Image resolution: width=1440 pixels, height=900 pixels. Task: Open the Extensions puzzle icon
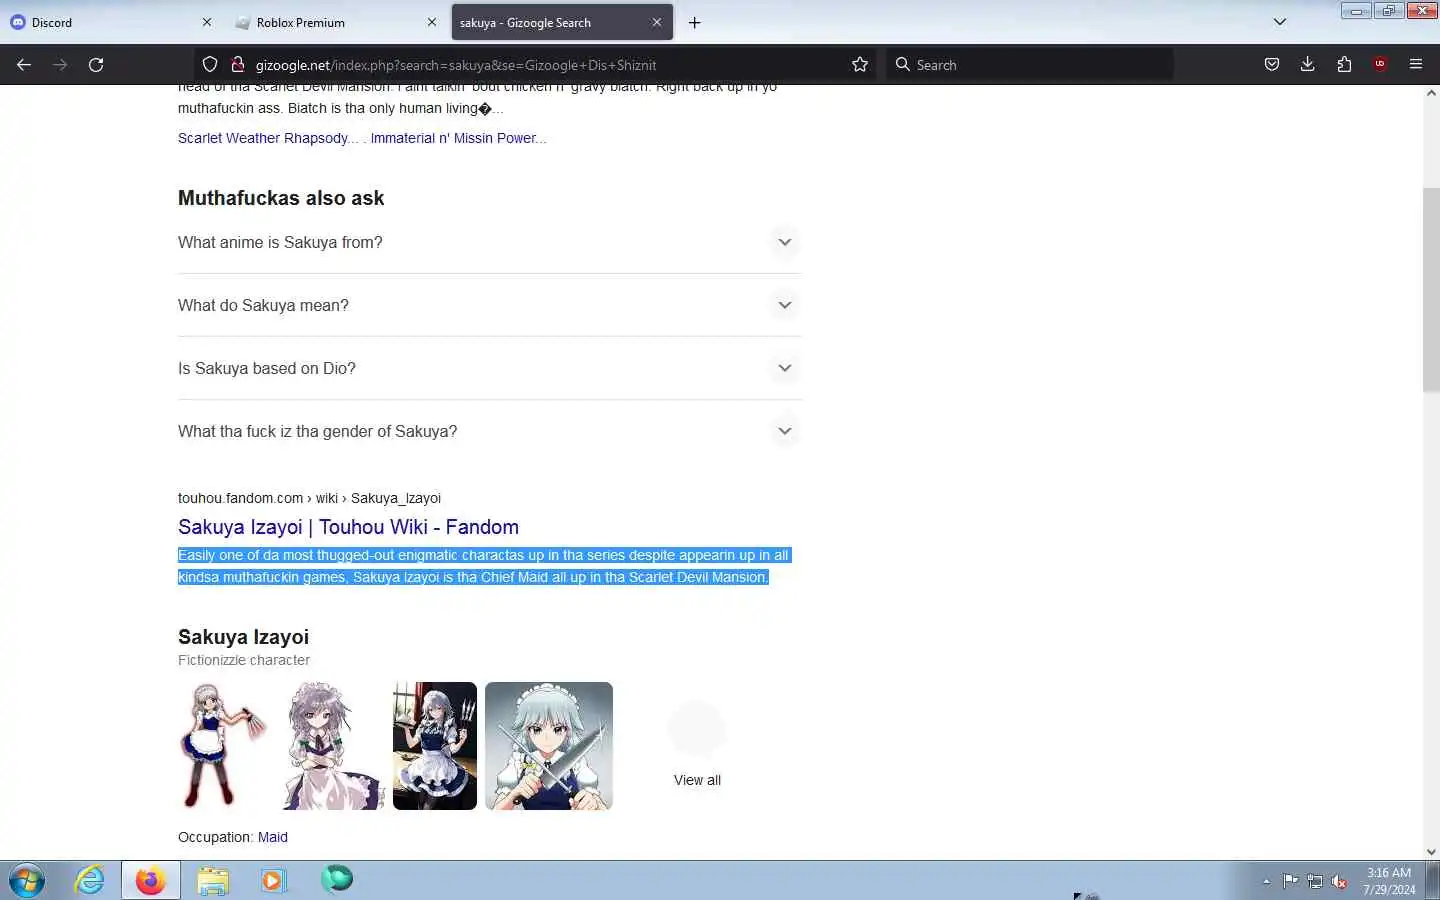1344,64
